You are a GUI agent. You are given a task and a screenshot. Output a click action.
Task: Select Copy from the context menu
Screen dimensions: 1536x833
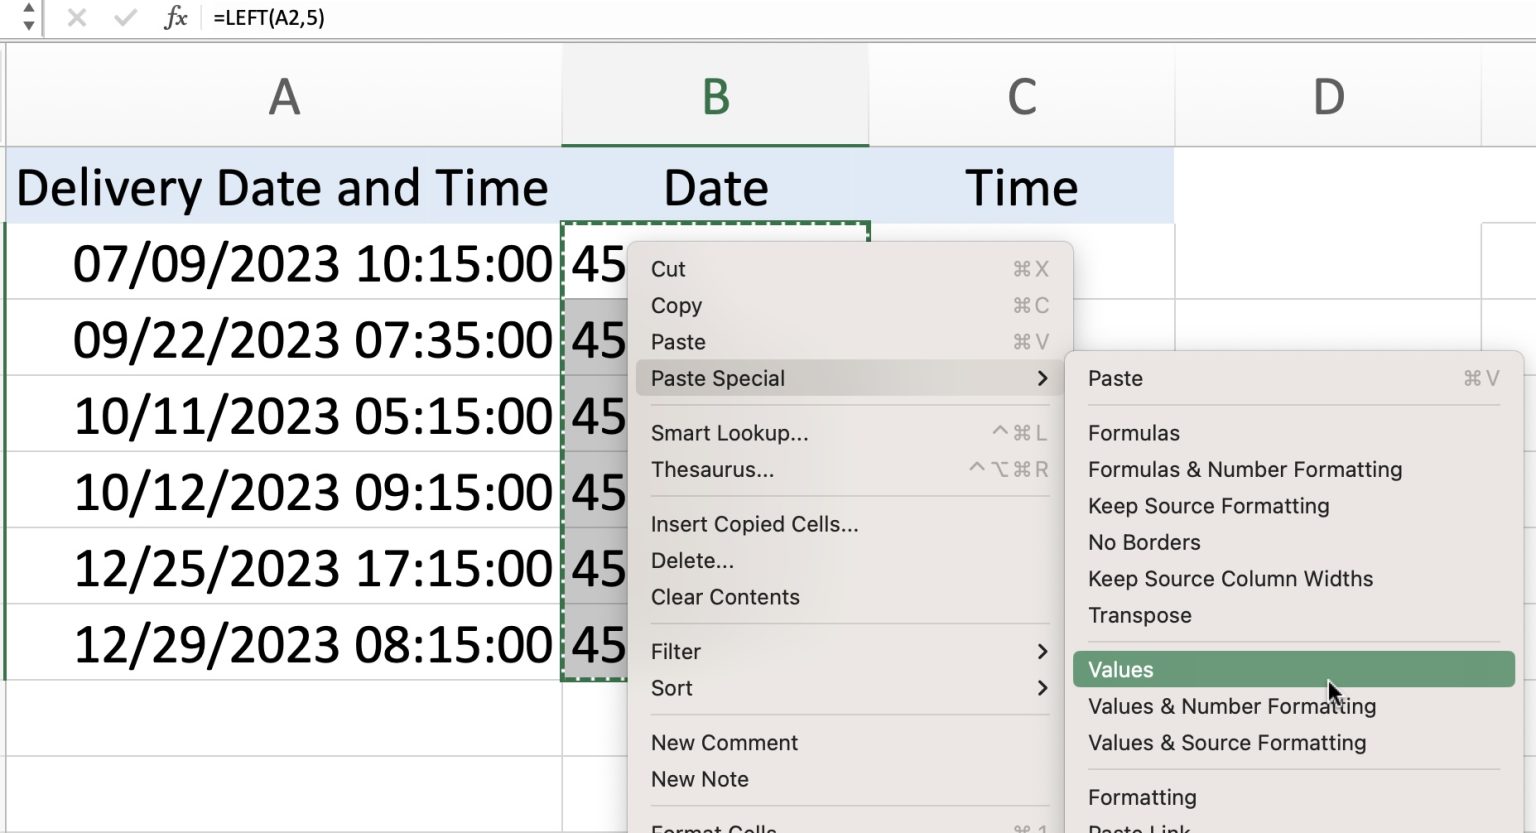coord(676,306)
